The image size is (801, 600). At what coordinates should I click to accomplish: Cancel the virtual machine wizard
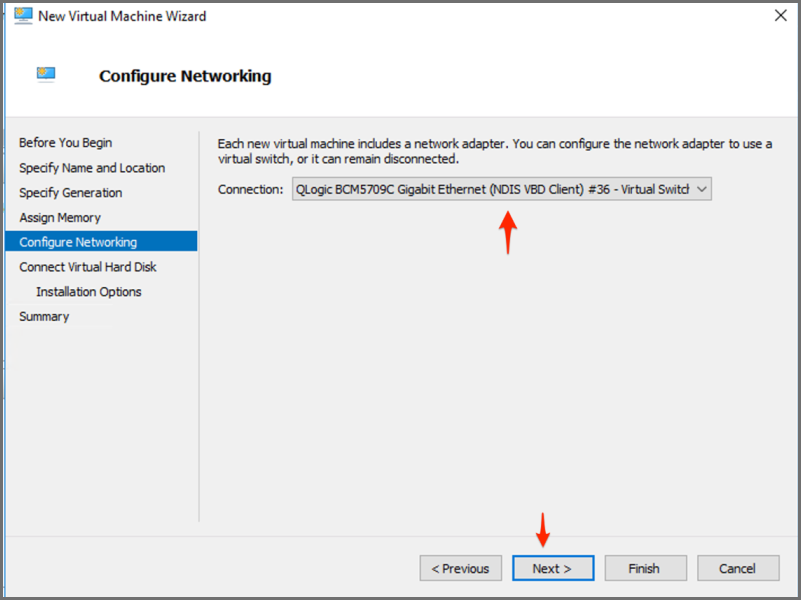[738, 568]
